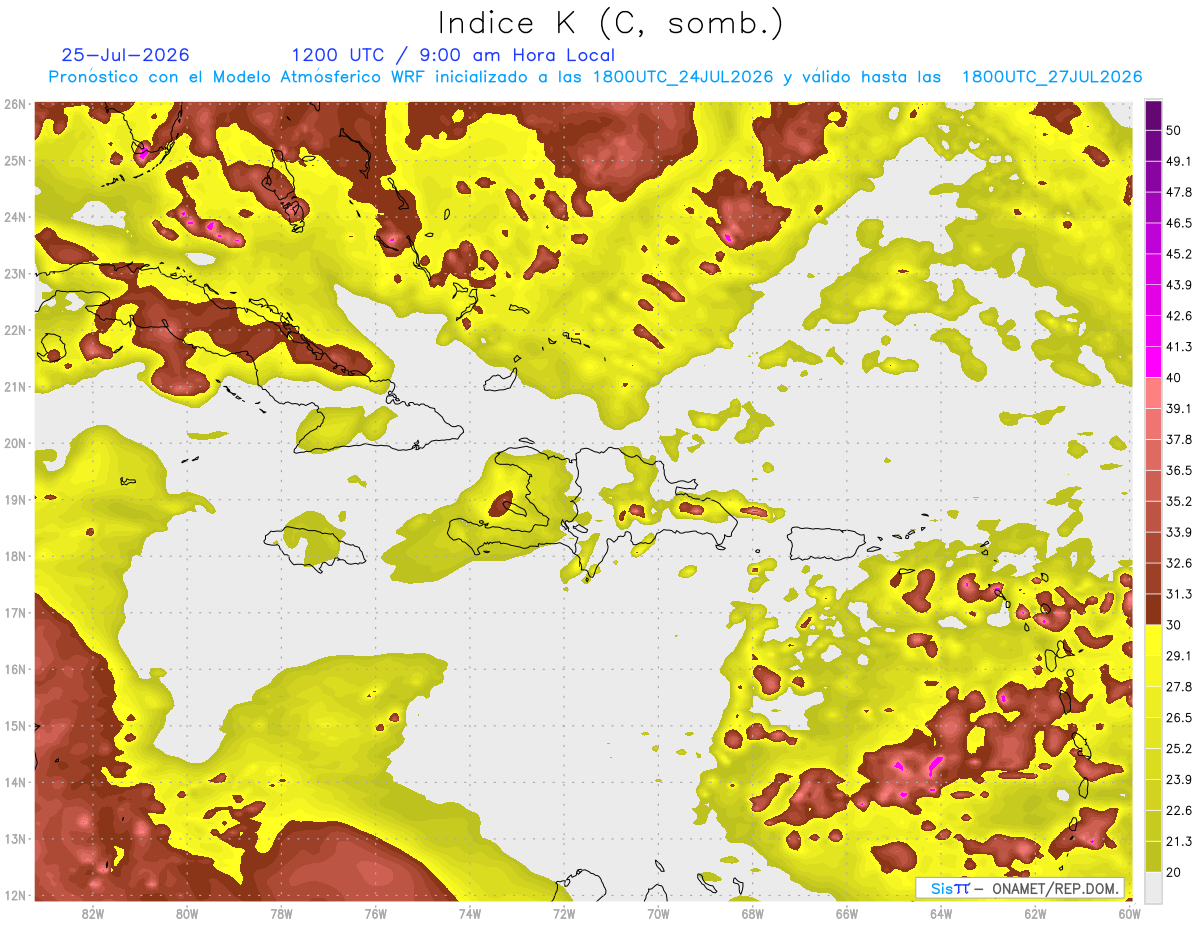Click the color bar label "23.9"

(x=1179, y=779)
